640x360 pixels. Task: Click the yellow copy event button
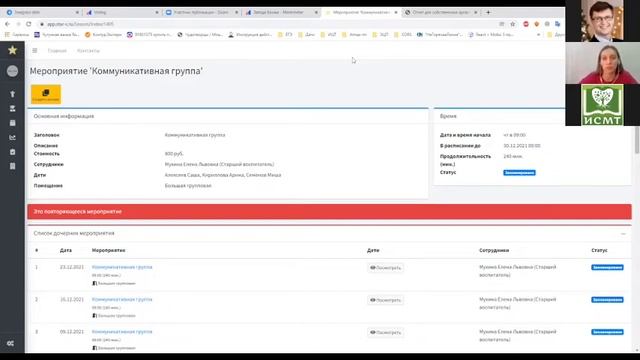pyautogui.click(x=46, y=94)
